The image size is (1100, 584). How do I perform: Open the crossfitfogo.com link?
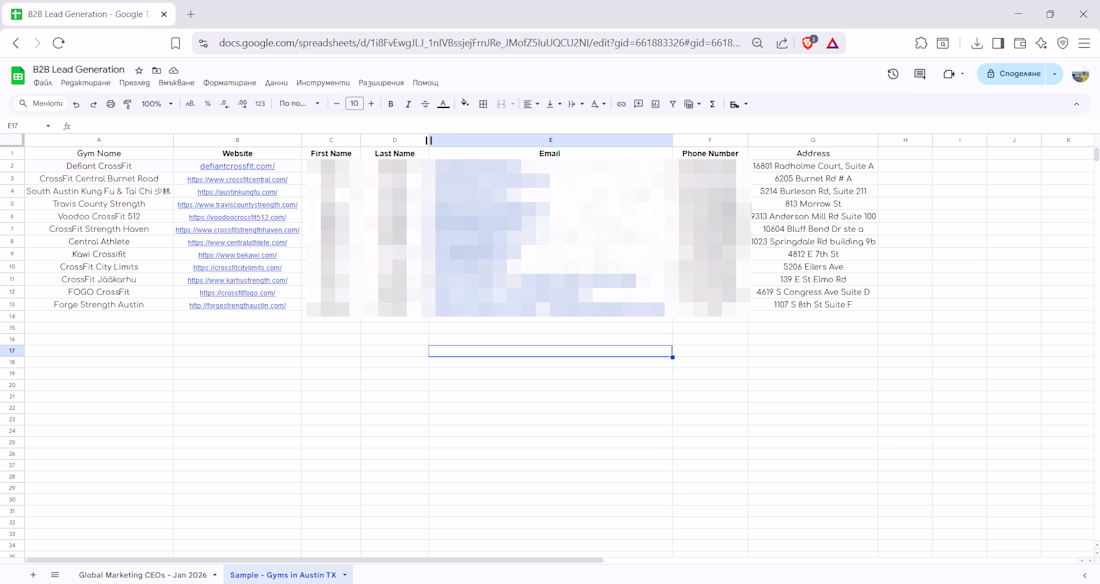point(237,293)
